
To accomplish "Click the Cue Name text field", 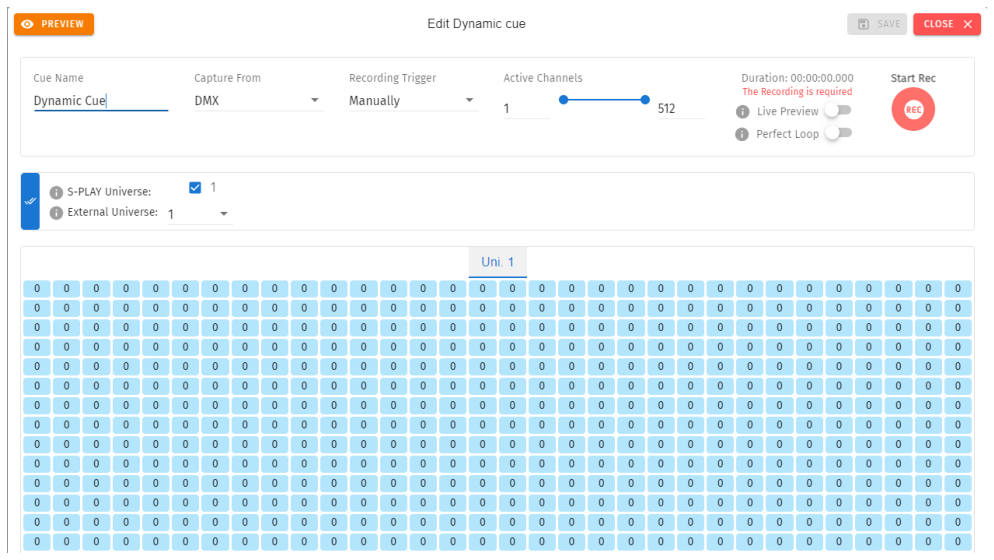I will (x=101, y=101).
